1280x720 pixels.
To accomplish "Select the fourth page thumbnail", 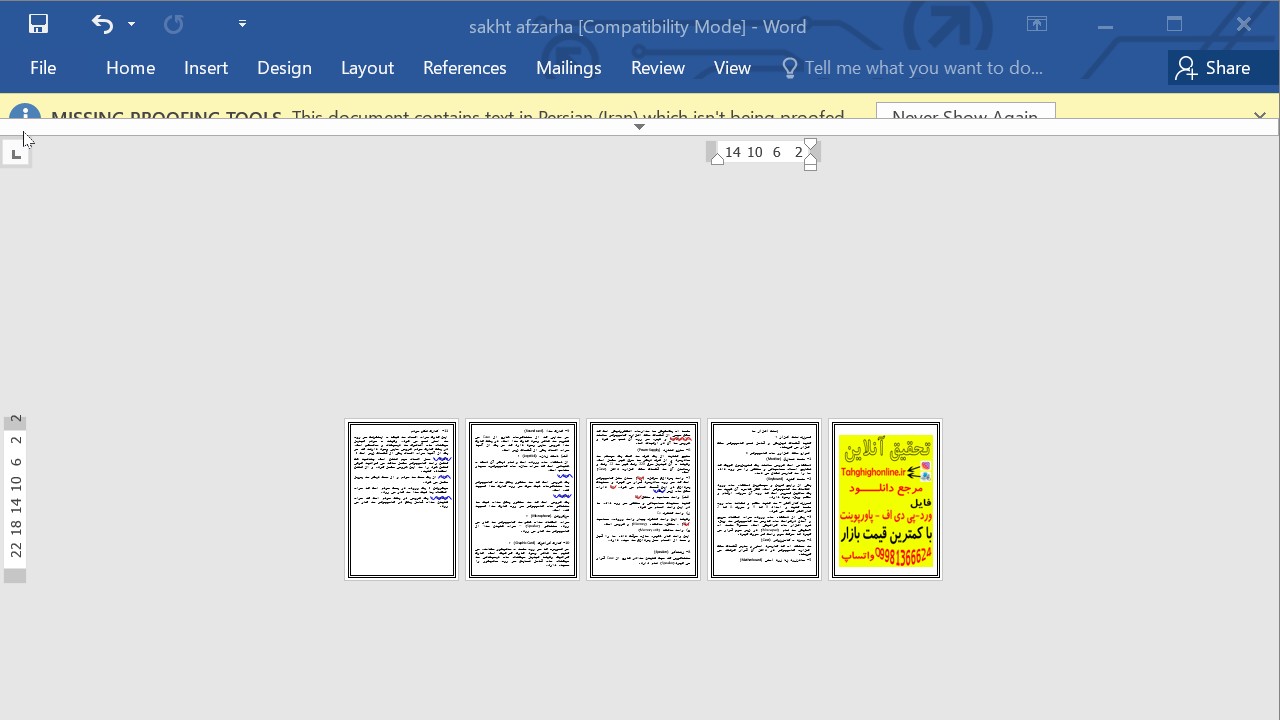I will click(x=764, y=499).
